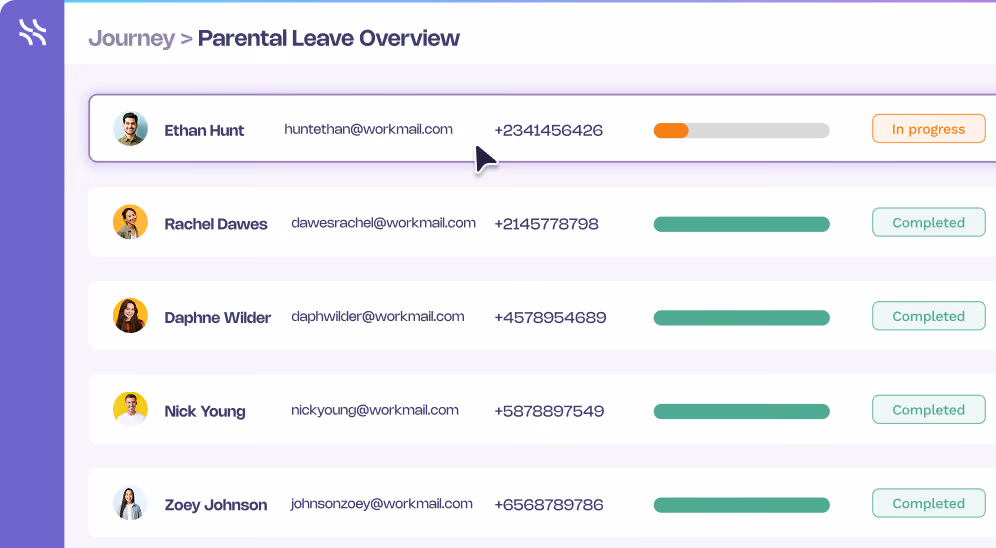This screenshot has width=996, height=548.
Task: Click Zoey Johnson's Completed status badge
Action: point(929,503)
